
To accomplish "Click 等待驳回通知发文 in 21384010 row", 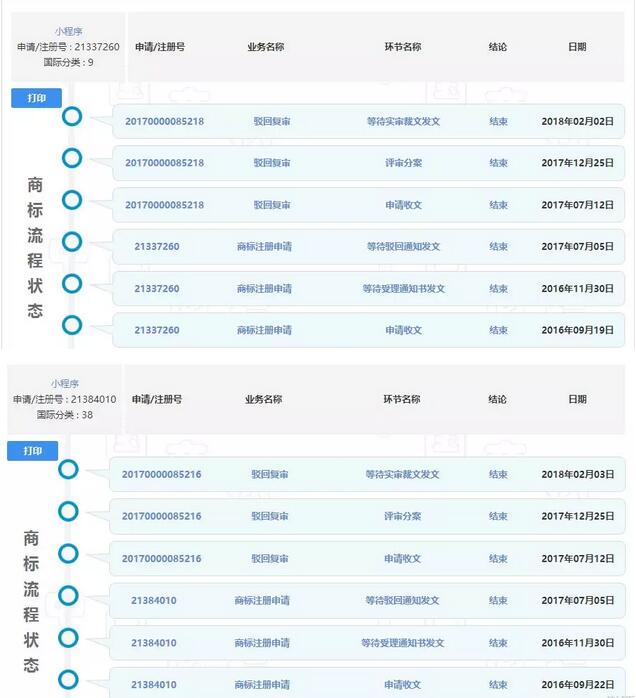I will [402, 601].
